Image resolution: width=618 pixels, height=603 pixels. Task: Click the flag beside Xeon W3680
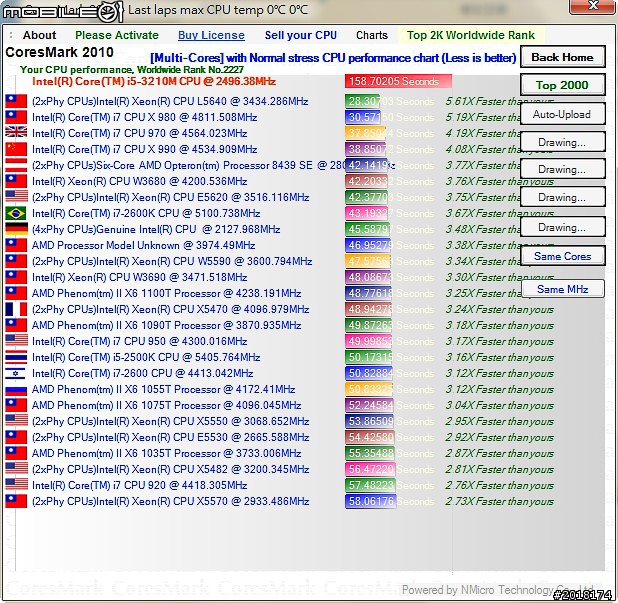(16, 181)
